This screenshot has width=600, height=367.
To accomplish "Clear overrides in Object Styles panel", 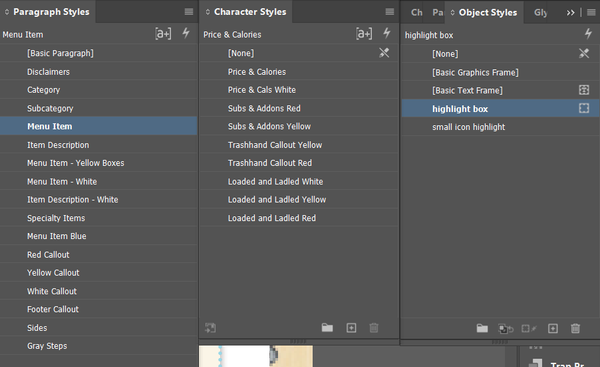I will 529,328.
